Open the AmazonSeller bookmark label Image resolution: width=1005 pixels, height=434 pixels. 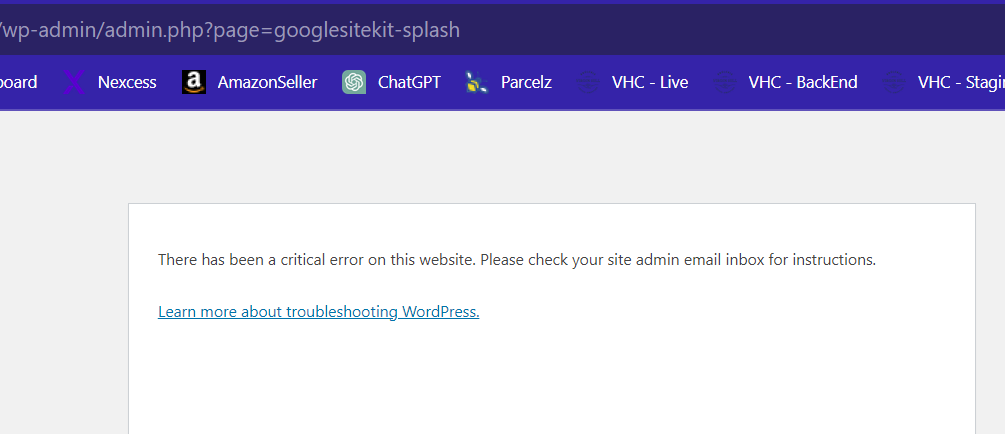pos(267,83)
